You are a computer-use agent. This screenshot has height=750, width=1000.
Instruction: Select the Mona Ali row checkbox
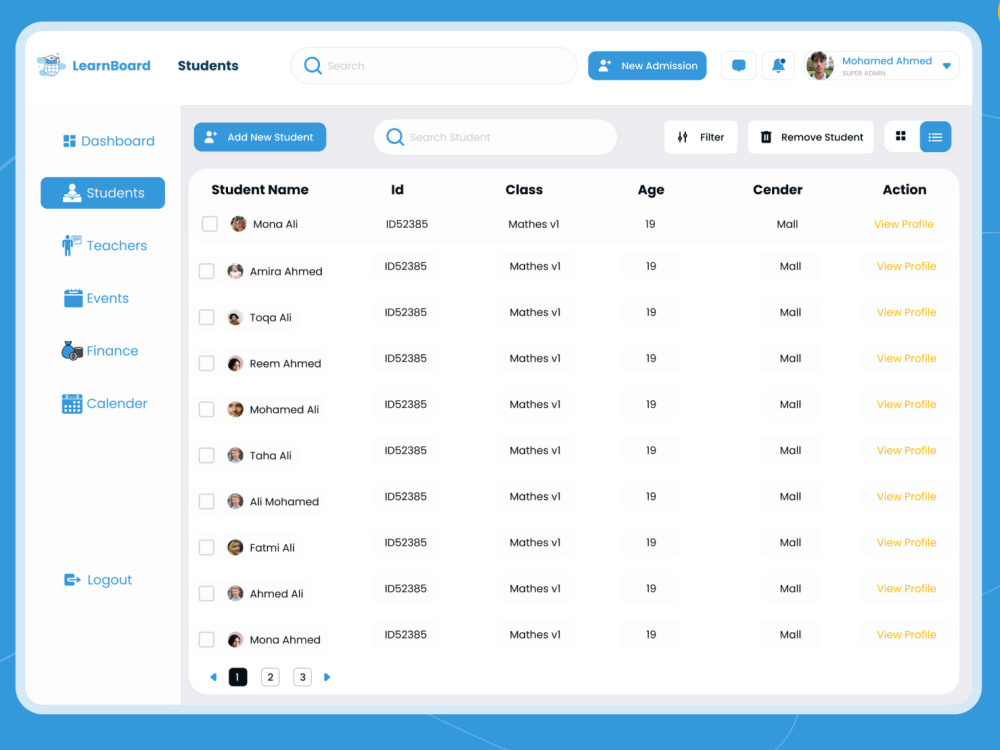(x=210, y=224)
